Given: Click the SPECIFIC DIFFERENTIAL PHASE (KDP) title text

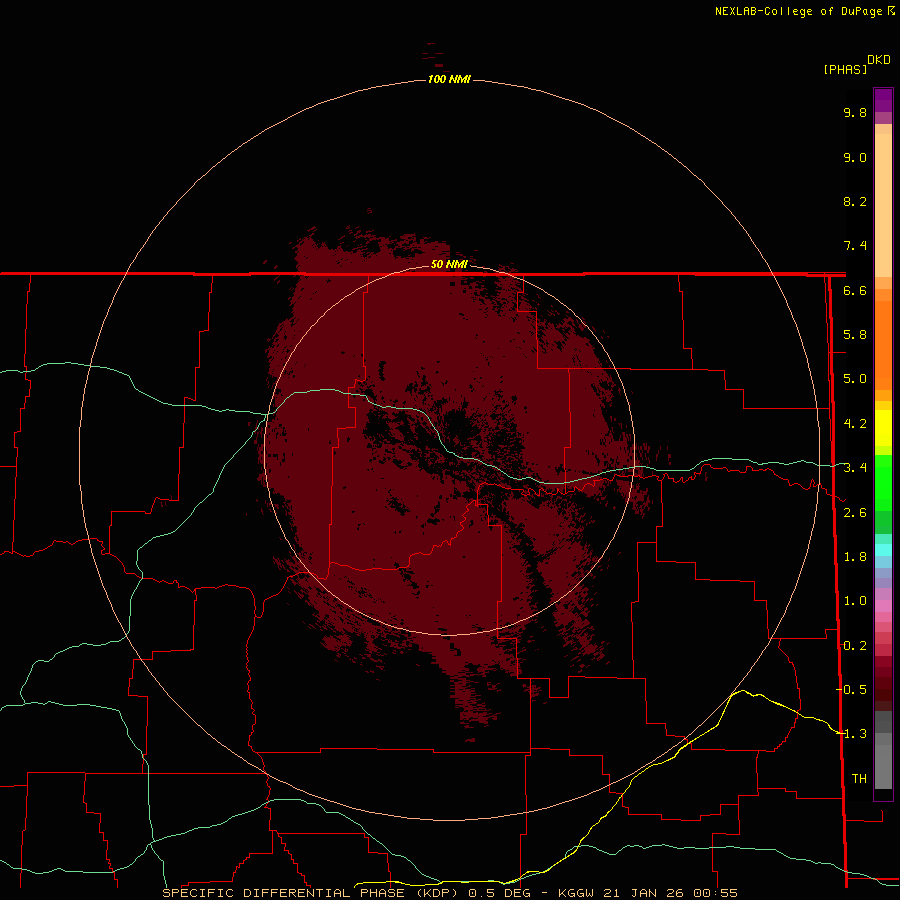Looking at the screenshot, I should [x=310, y=893].
